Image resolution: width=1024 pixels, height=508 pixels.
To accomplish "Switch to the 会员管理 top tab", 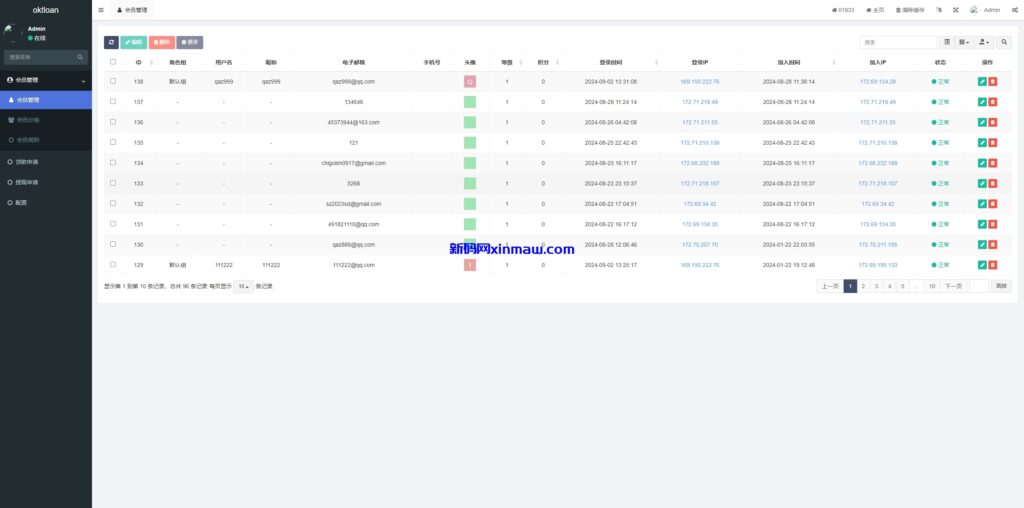I will coord(132,10).
